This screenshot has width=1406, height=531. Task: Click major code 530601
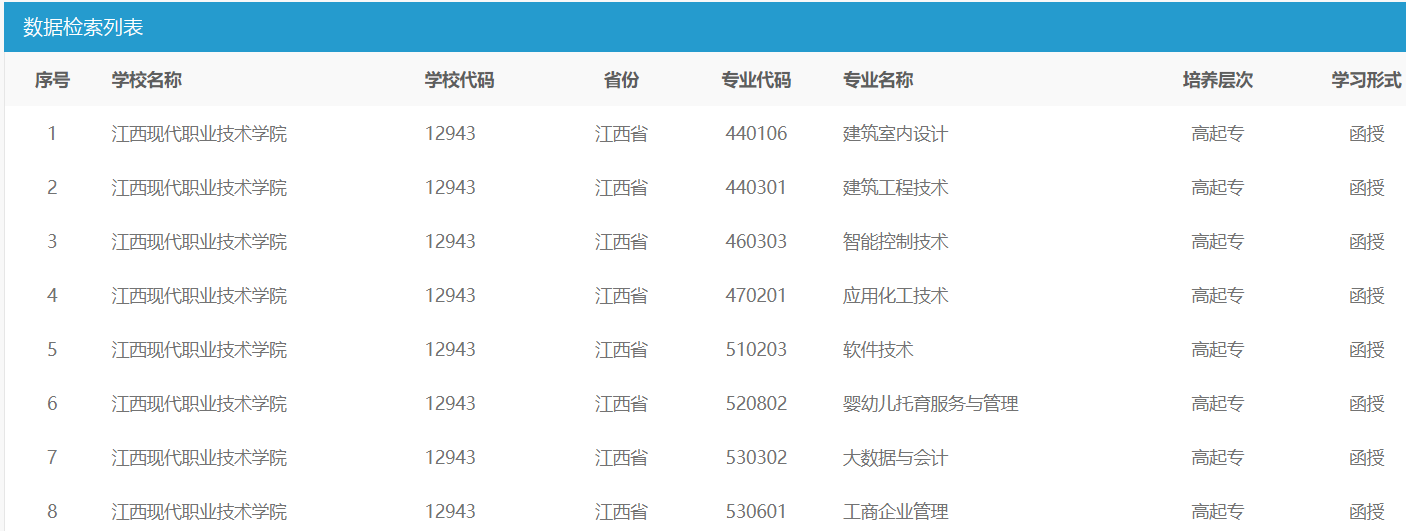pyautogui.click(x=756, y=511)
